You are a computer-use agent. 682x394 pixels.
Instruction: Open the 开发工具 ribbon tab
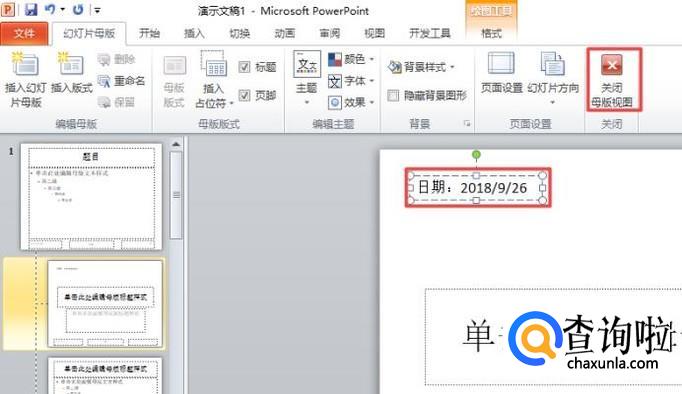click(x=430, y=33)
